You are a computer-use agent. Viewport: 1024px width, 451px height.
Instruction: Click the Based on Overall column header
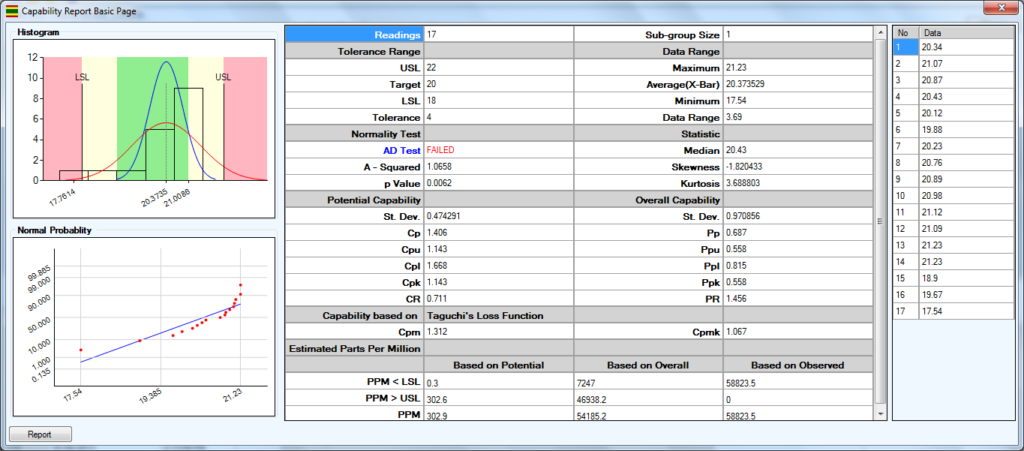click(648, 365)
